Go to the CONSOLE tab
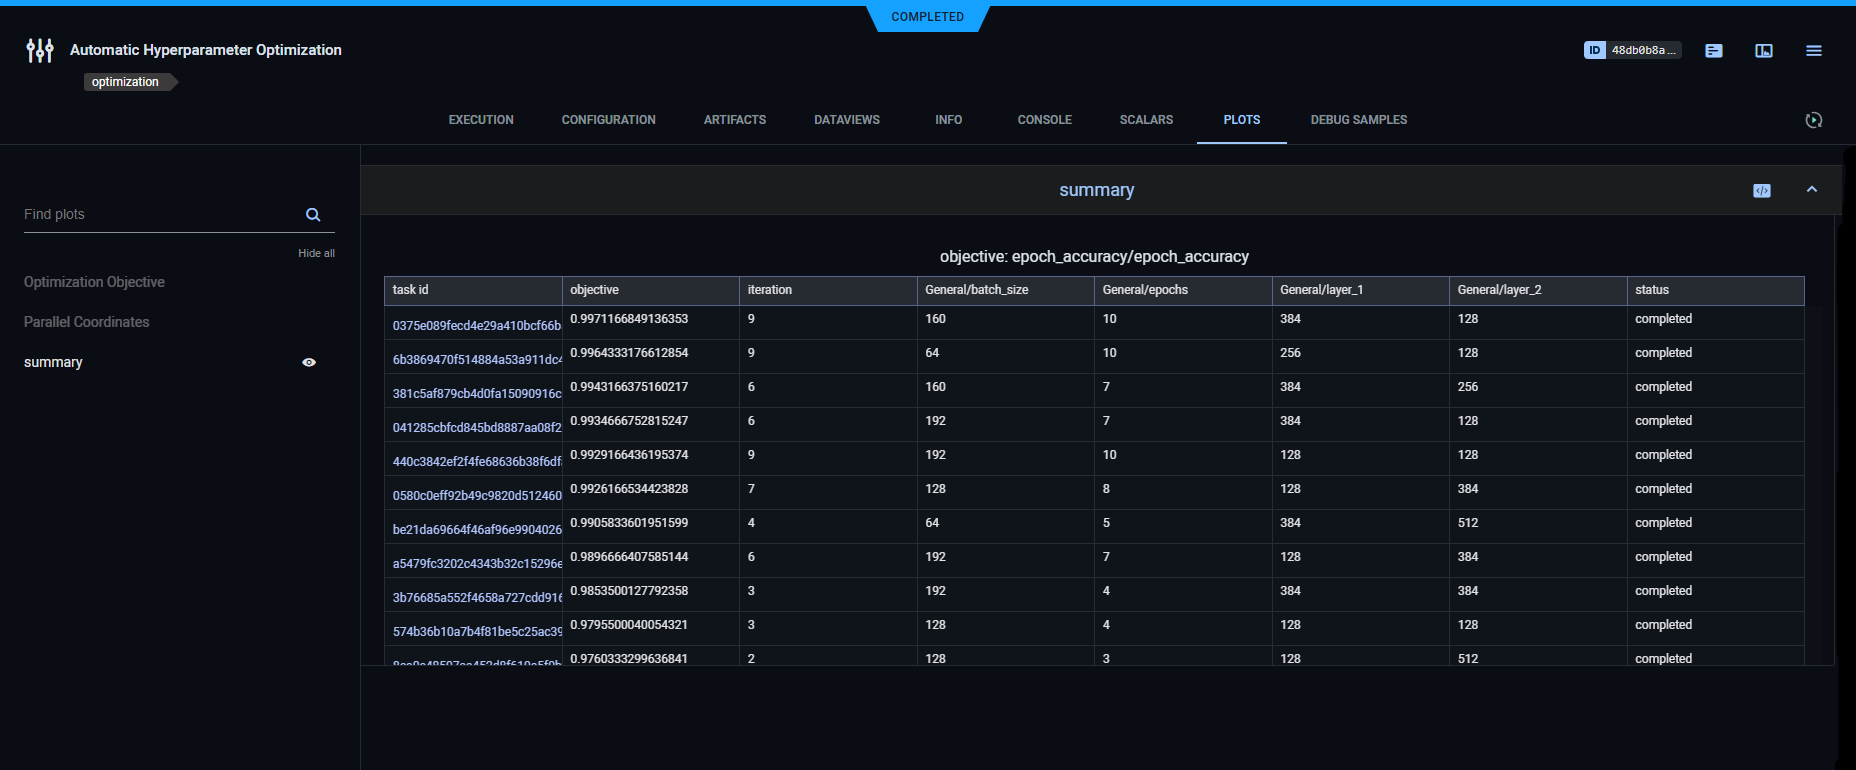 (x=1044, y=120)
